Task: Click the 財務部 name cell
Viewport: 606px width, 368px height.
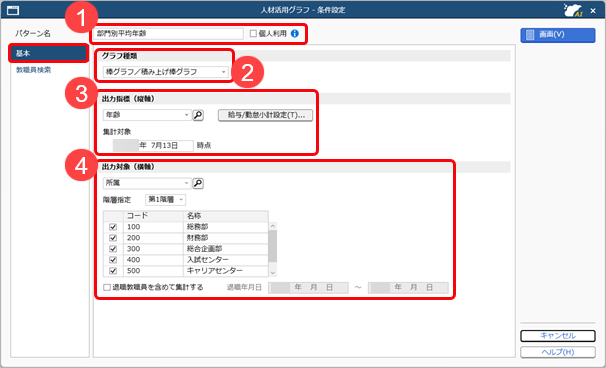Action: coord(226,238)
